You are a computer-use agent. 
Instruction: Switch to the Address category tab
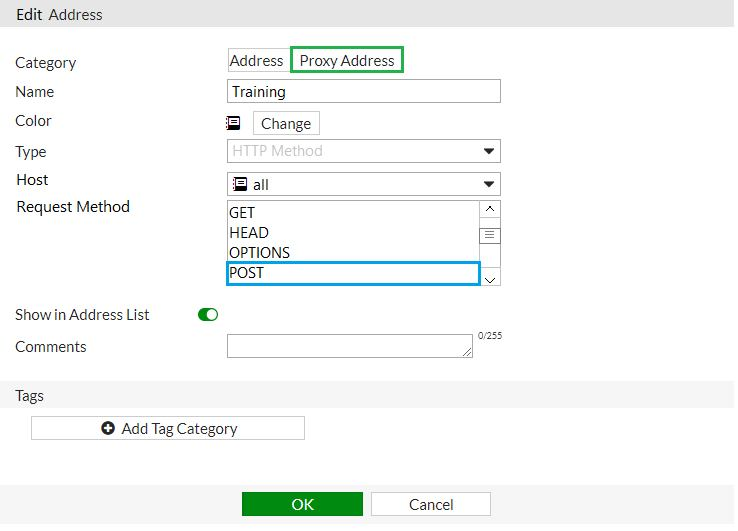(x=257, y=61)
